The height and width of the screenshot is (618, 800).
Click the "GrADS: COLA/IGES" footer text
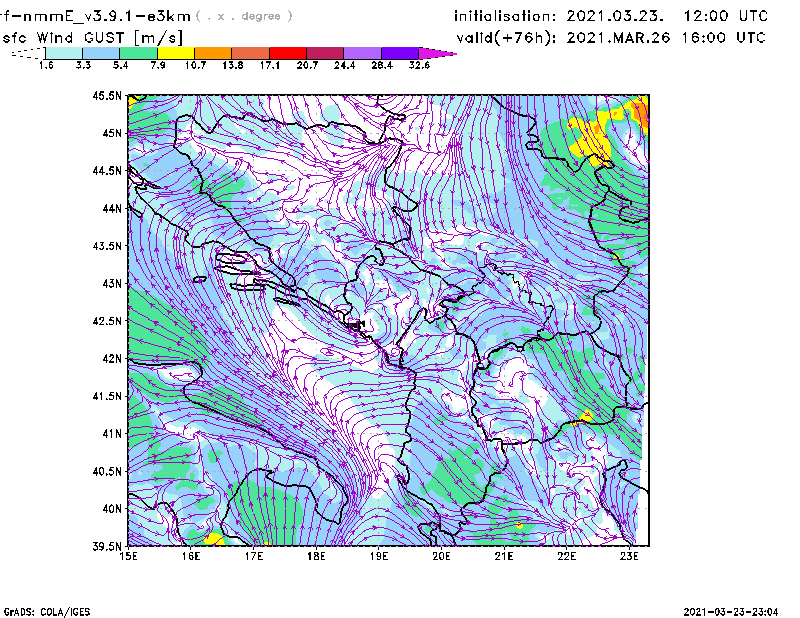point(47,612)
